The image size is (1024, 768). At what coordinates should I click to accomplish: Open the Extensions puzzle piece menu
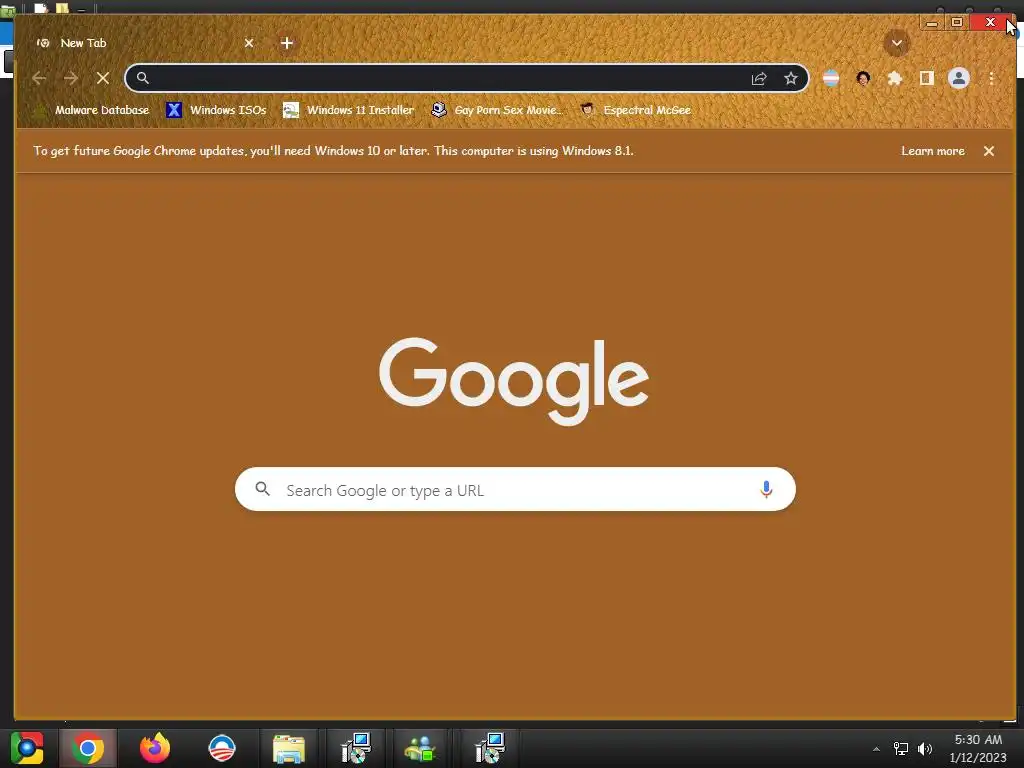click(x=895, y=78)
